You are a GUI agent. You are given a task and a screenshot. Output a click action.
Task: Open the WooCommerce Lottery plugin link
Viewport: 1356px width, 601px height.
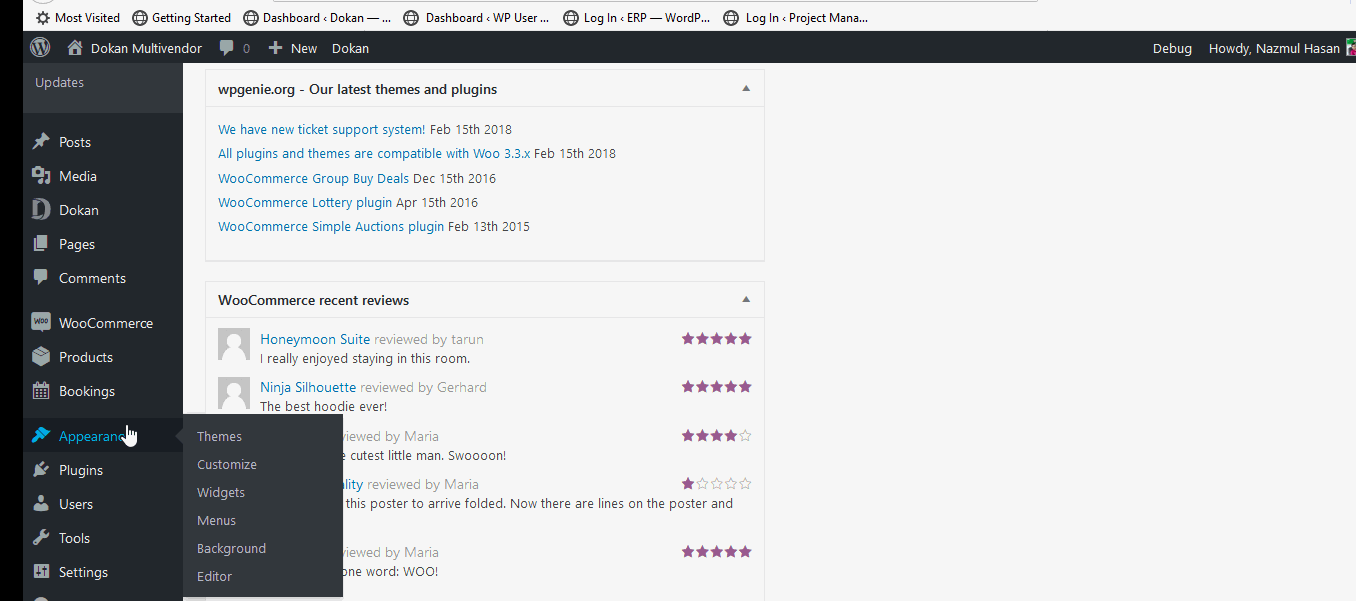(x=305, y=202)
